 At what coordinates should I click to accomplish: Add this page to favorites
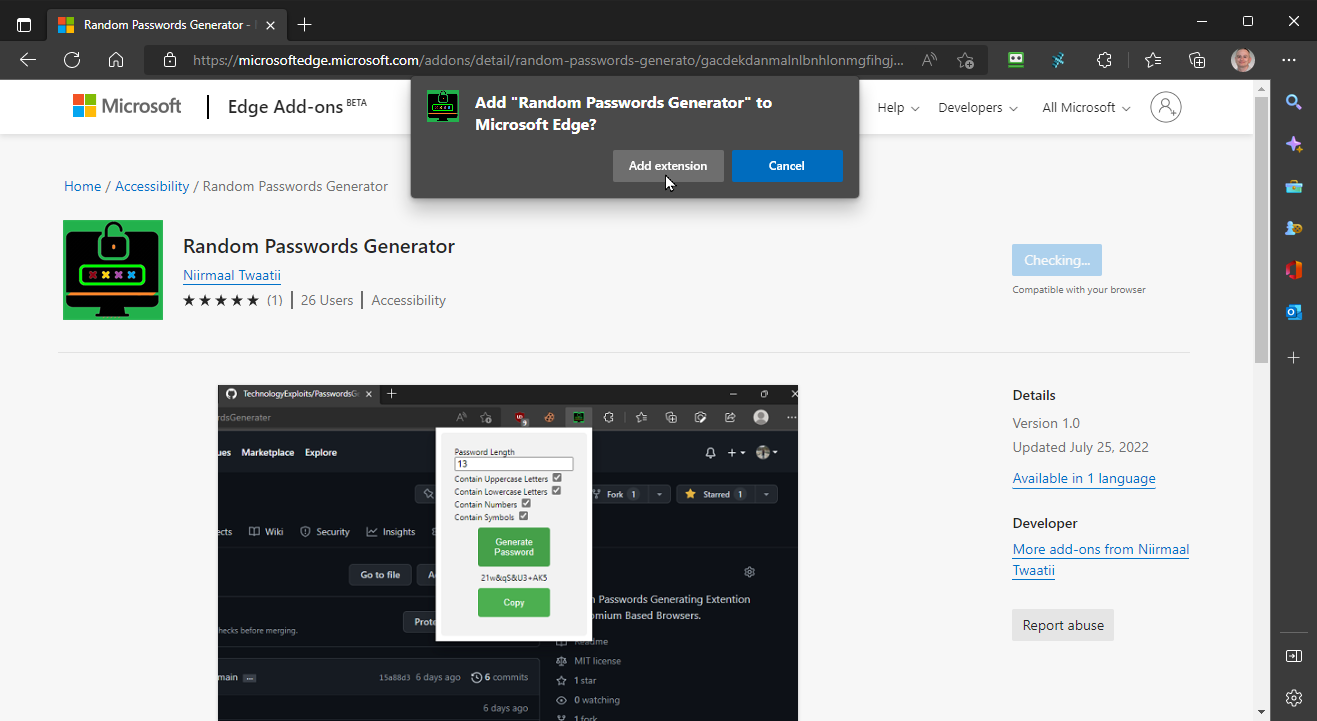coord(965,60)
